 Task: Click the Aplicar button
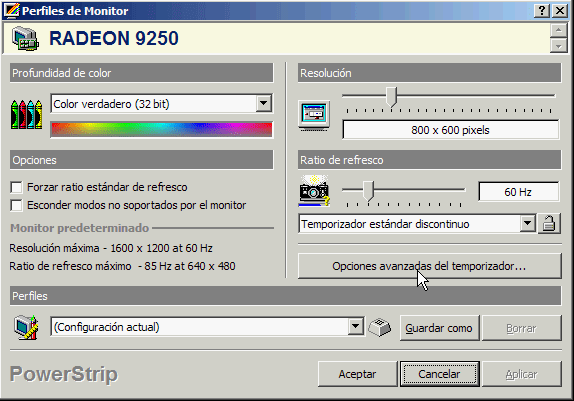pyautogui.click(x=521, y=374)
